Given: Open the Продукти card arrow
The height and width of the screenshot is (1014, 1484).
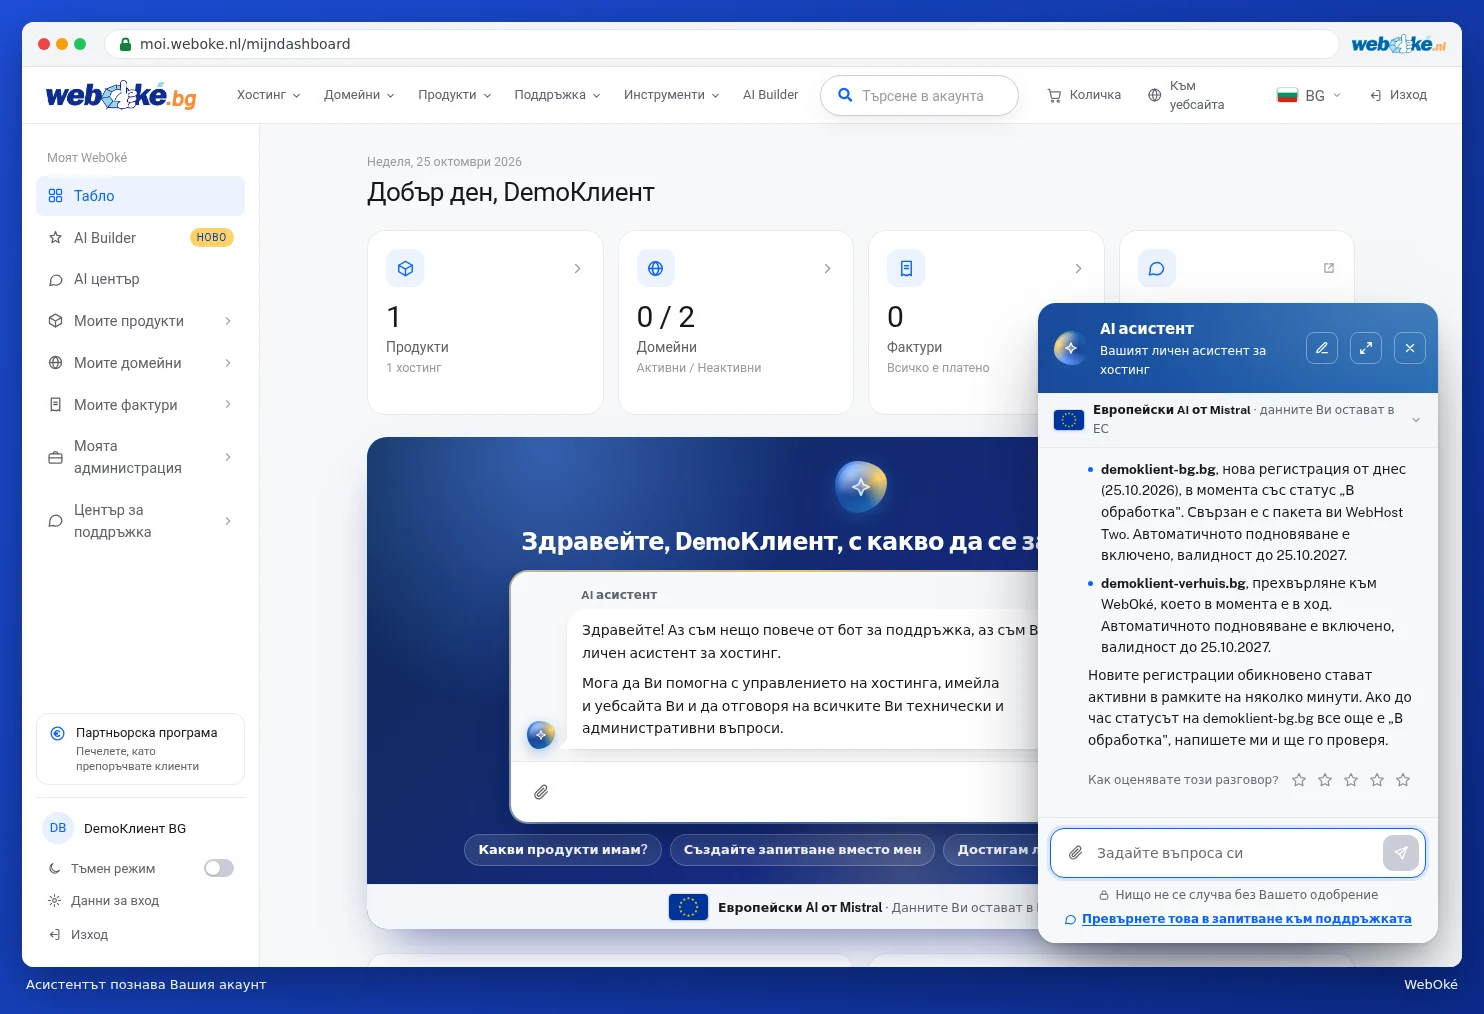Looking at the screenshot, I should point(577,268).
